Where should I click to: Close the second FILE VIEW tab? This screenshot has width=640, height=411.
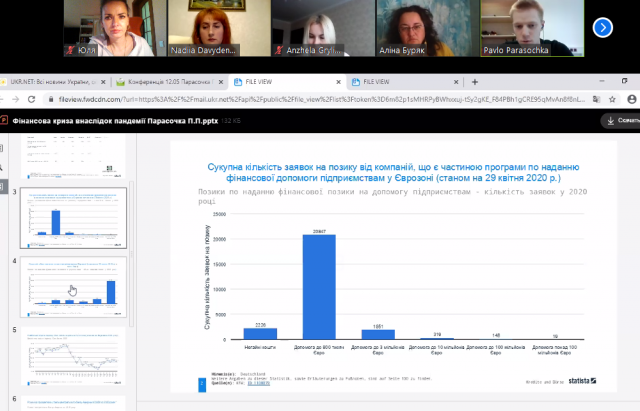tap(457, 82)
